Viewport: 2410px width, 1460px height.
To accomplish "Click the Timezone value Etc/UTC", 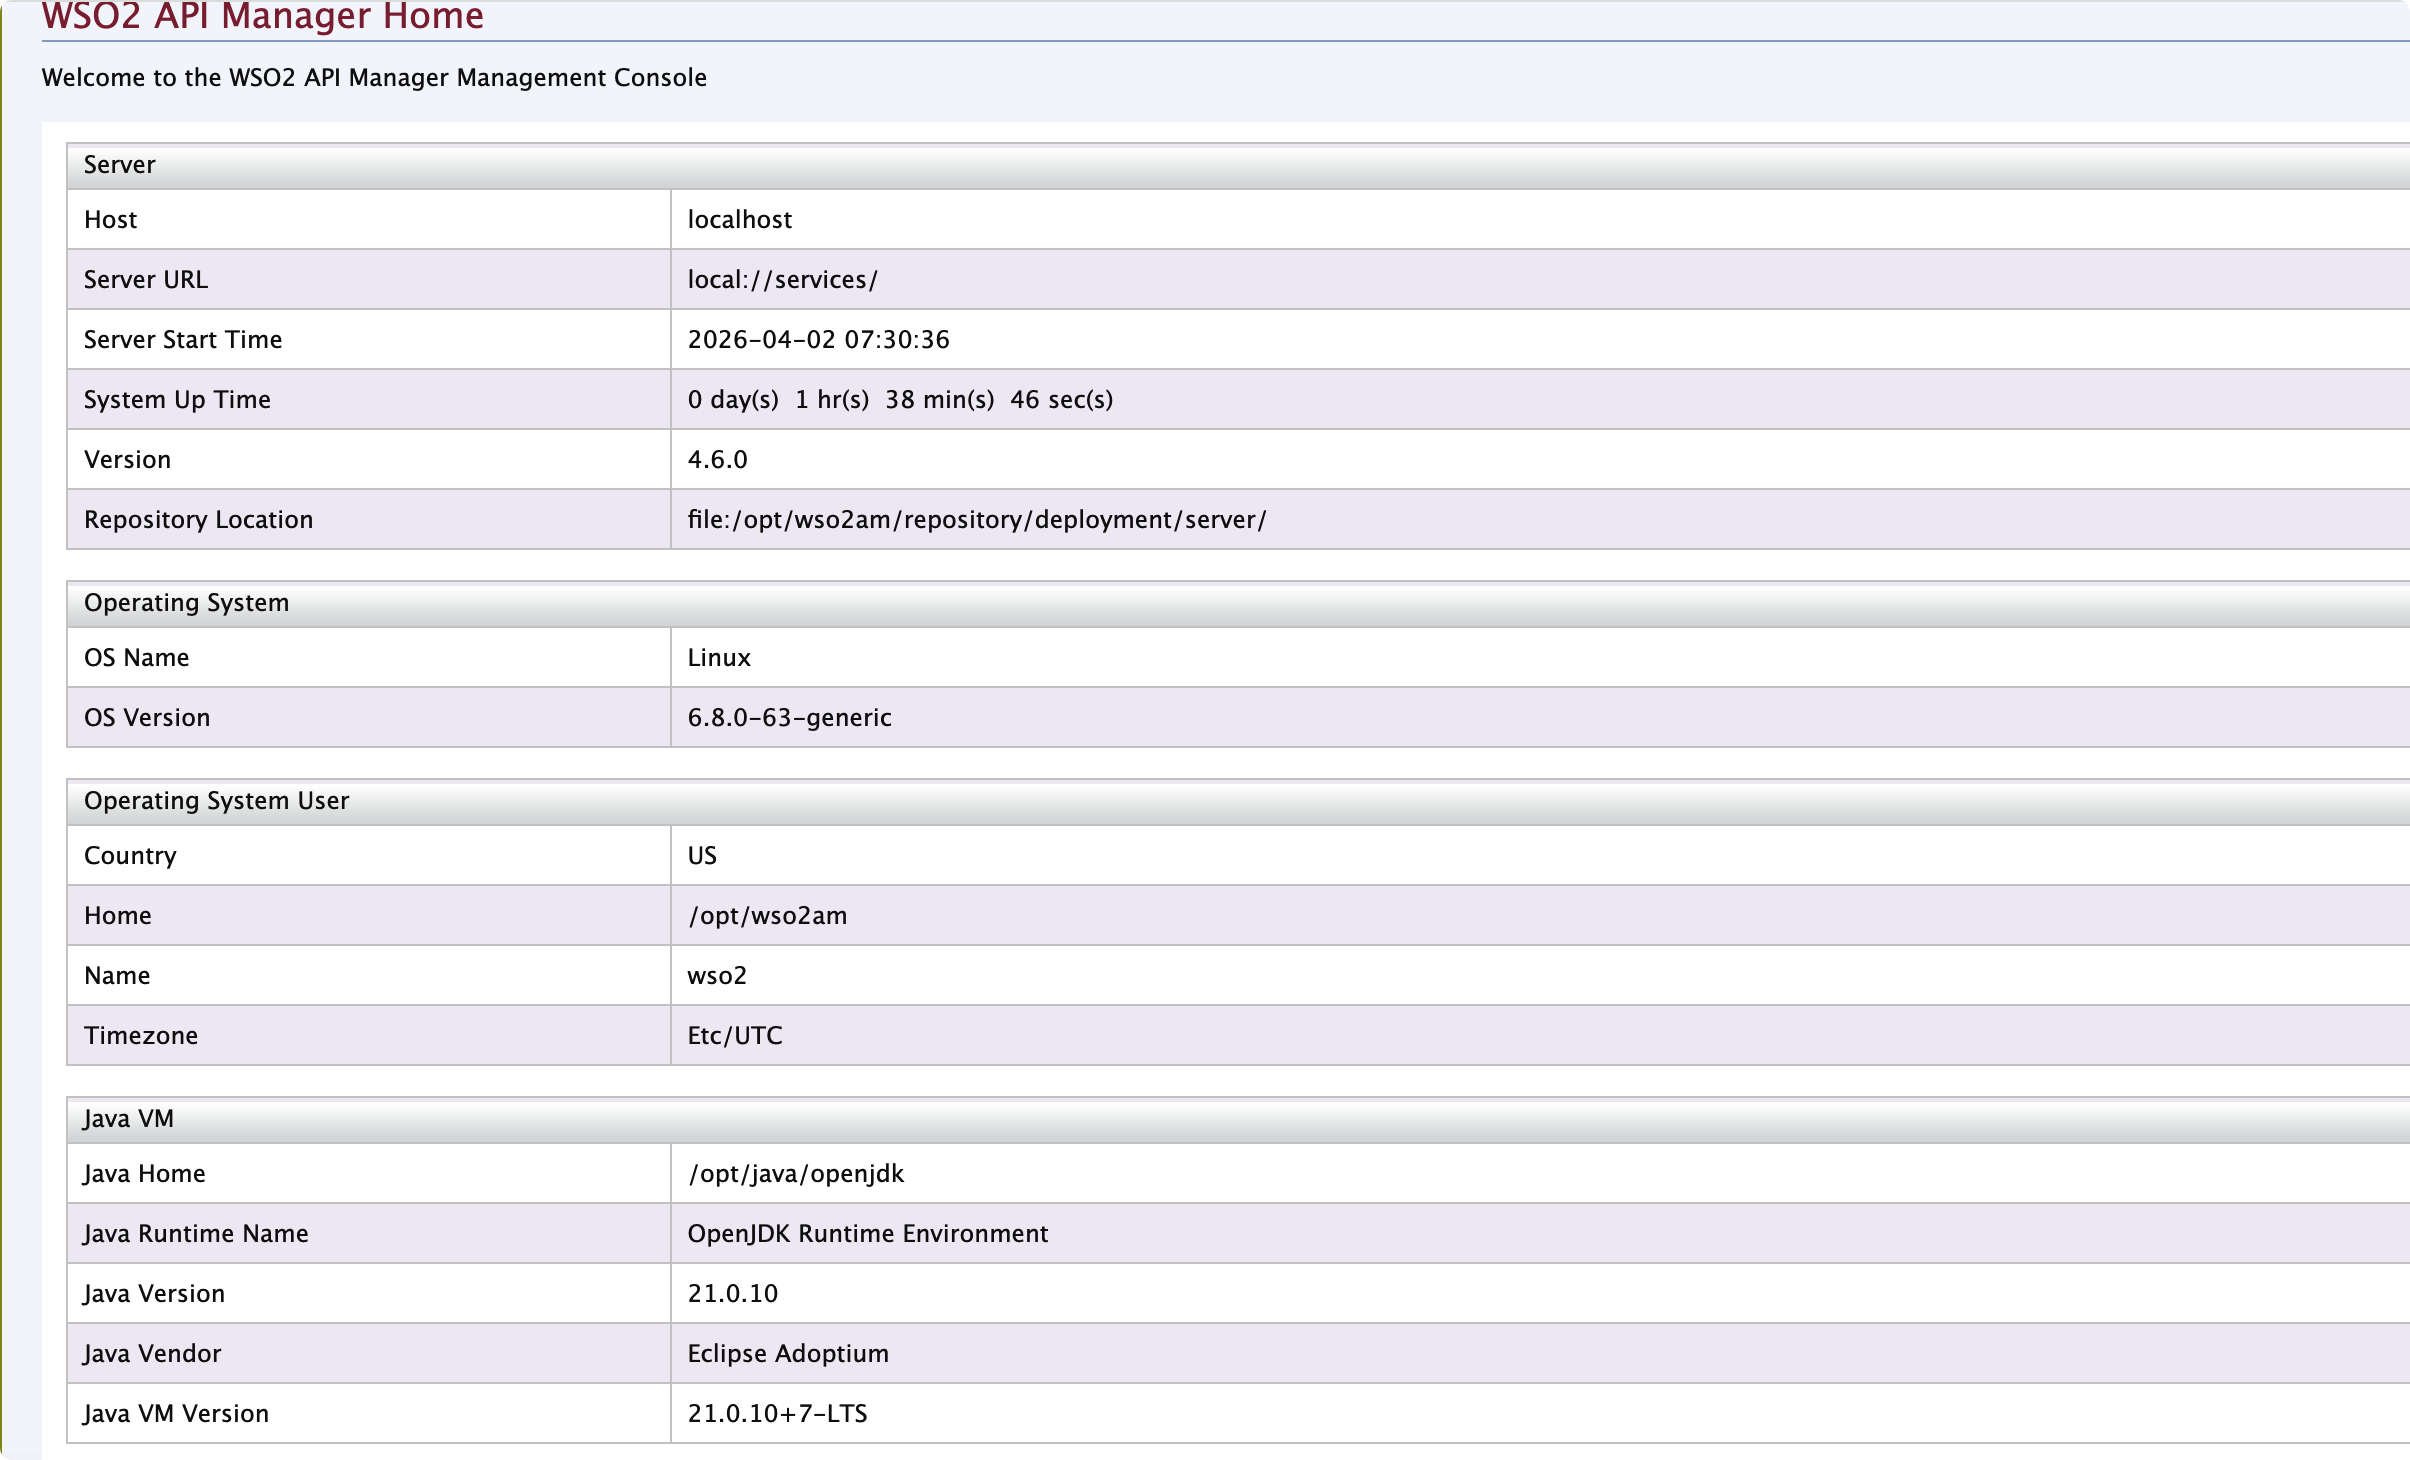I will click(734, 1036).
